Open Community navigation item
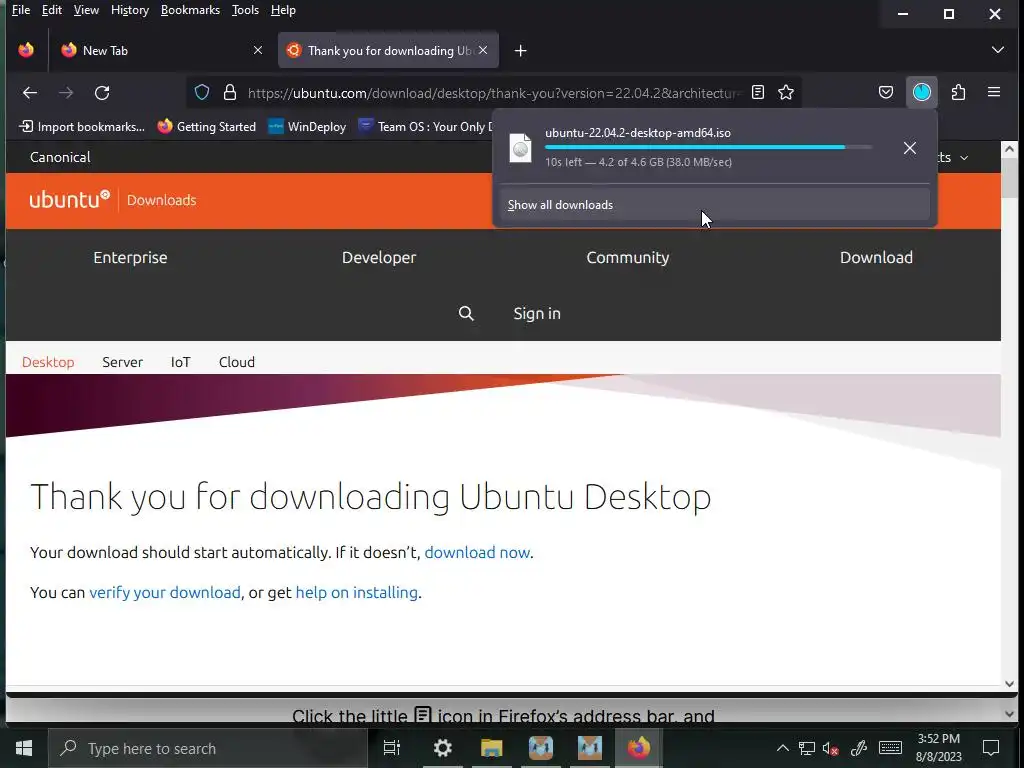 (628, 257)
